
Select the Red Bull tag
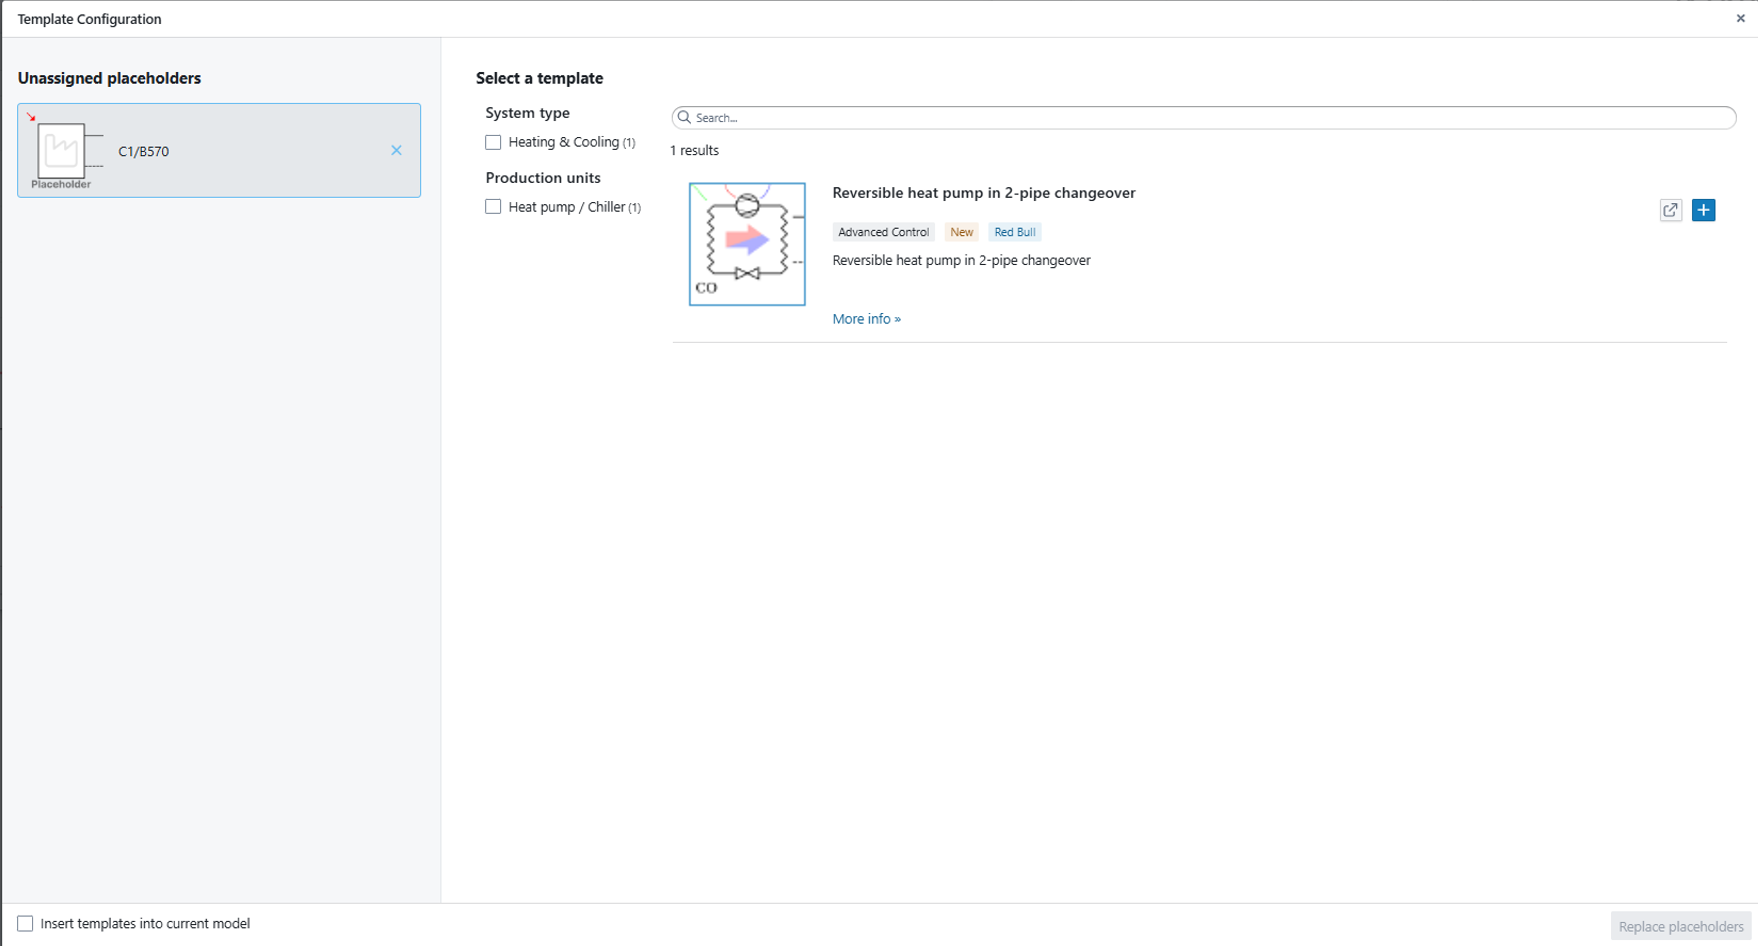point(1014,232)
